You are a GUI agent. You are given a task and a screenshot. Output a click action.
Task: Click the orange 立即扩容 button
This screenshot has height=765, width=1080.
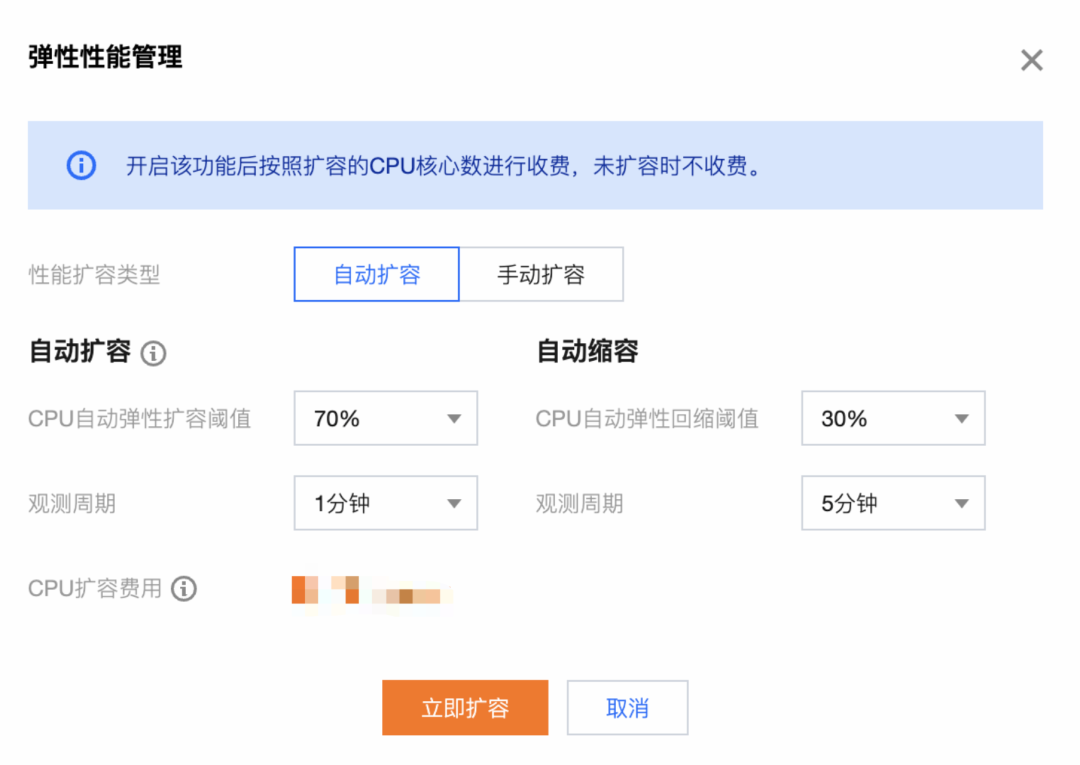click(465, 708)
